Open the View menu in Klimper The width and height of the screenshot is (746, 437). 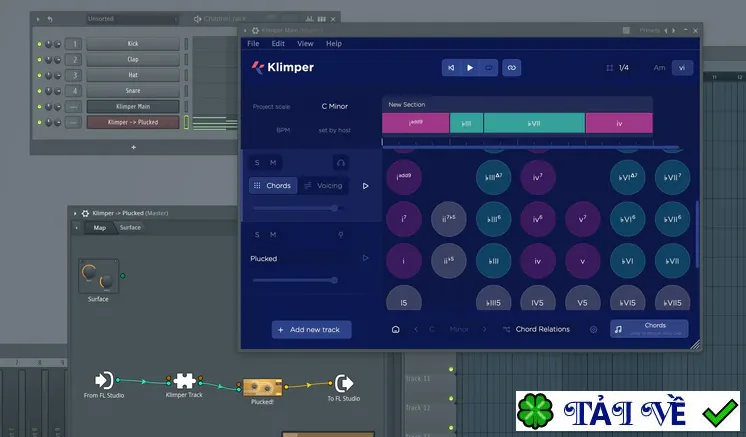[305, 43]
